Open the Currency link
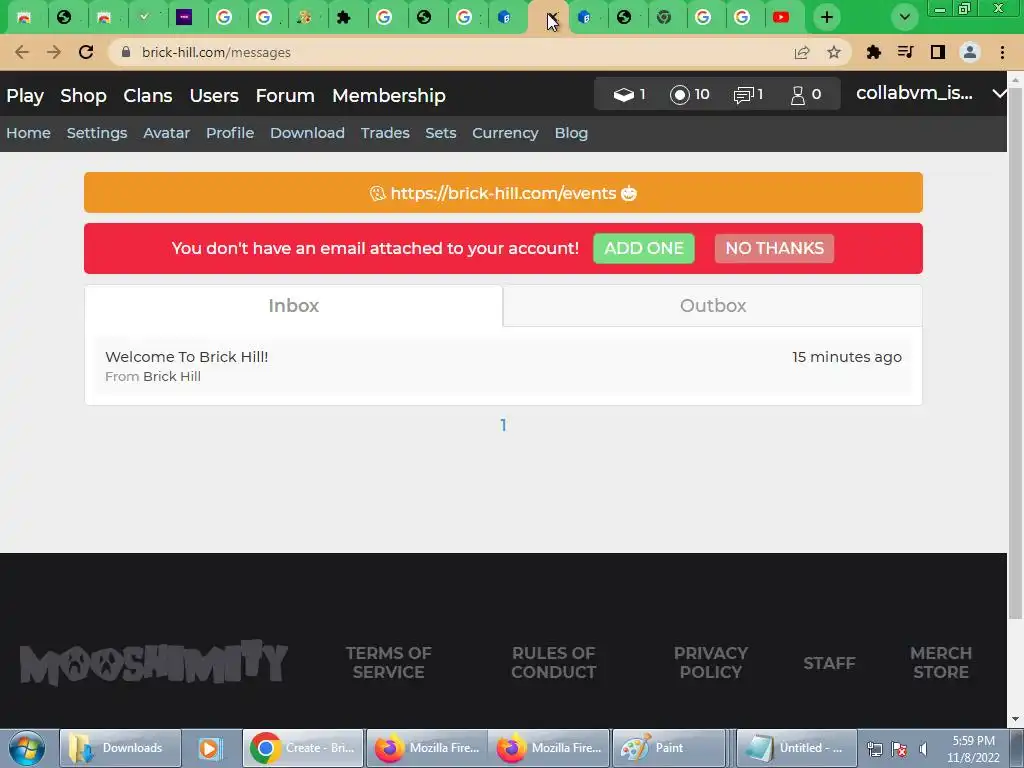Image resolution: width=1024 pixels, height=768 pixels. pyautogui.click(x=505, y=133)
